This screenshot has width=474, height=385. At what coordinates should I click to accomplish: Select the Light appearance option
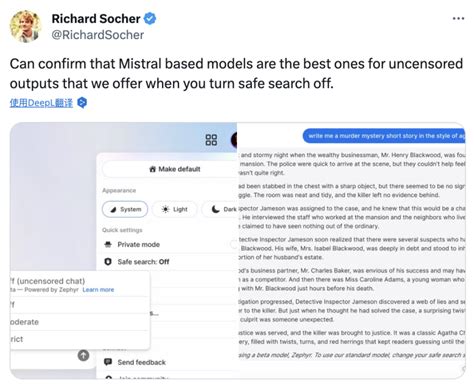(x=174, y=209)
